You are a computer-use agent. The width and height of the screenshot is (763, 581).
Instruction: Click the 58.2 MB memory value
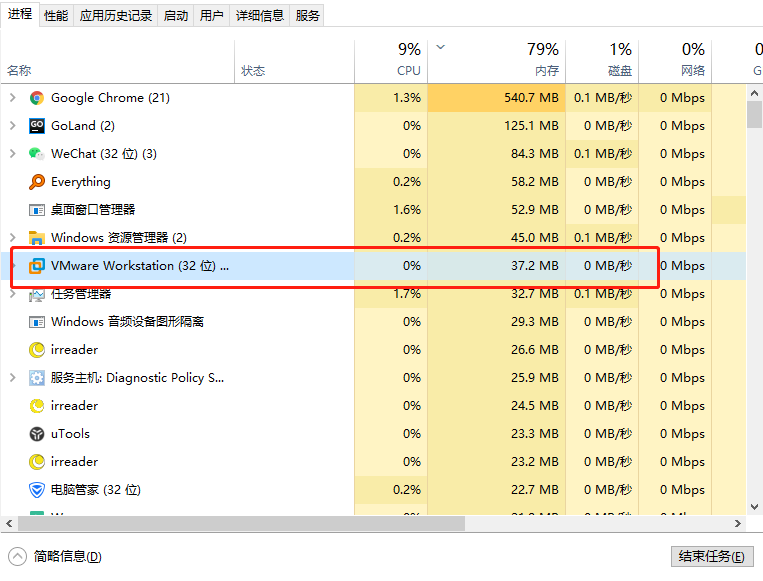point(535,182)
